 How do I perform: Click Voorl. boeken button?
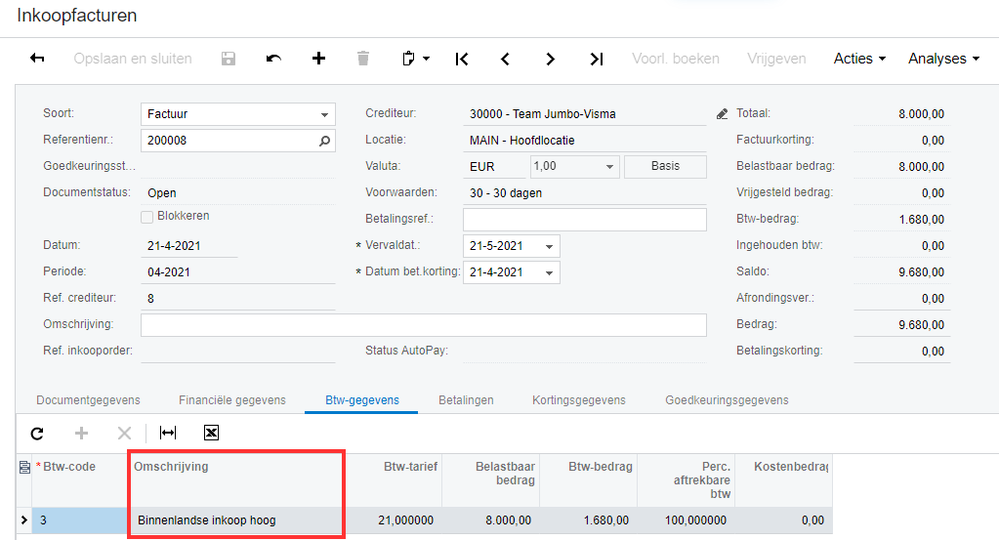(x=675, y=59)
